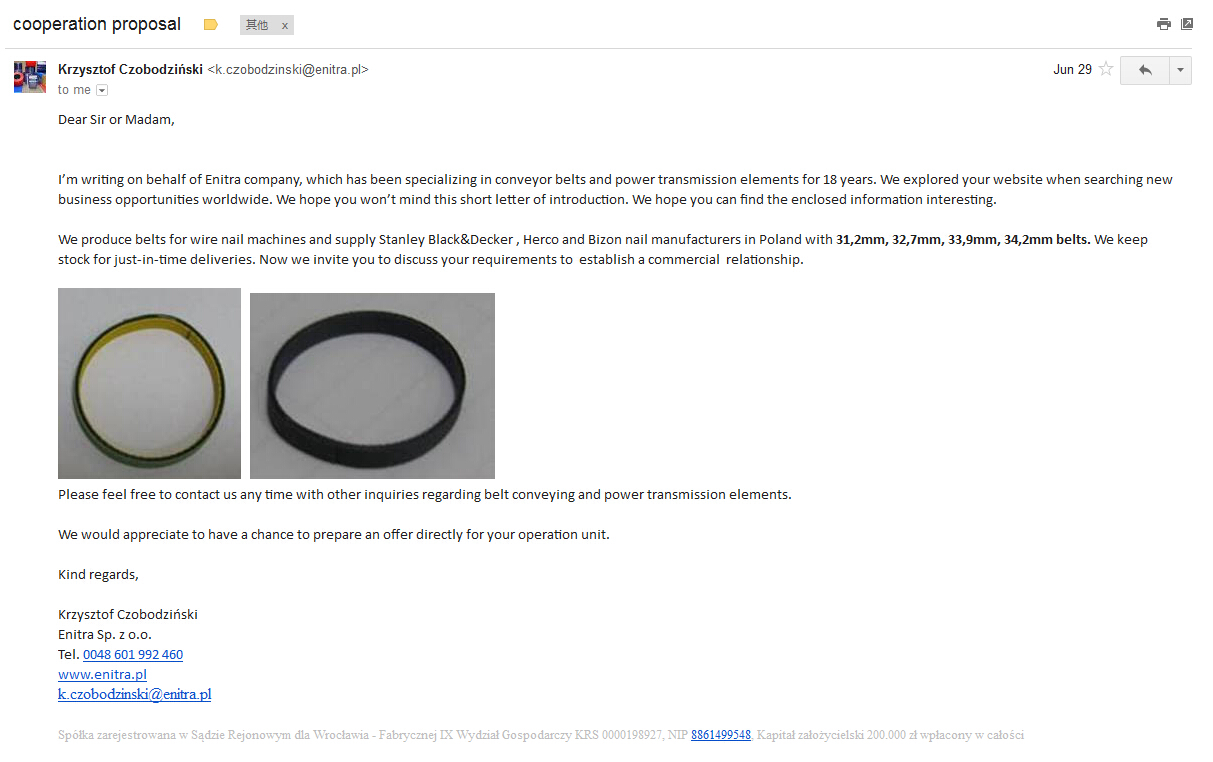This screenshot has width=1213, height=762.
Task: Click the NIP number 8861499548 link
Action: click(720, 735)
